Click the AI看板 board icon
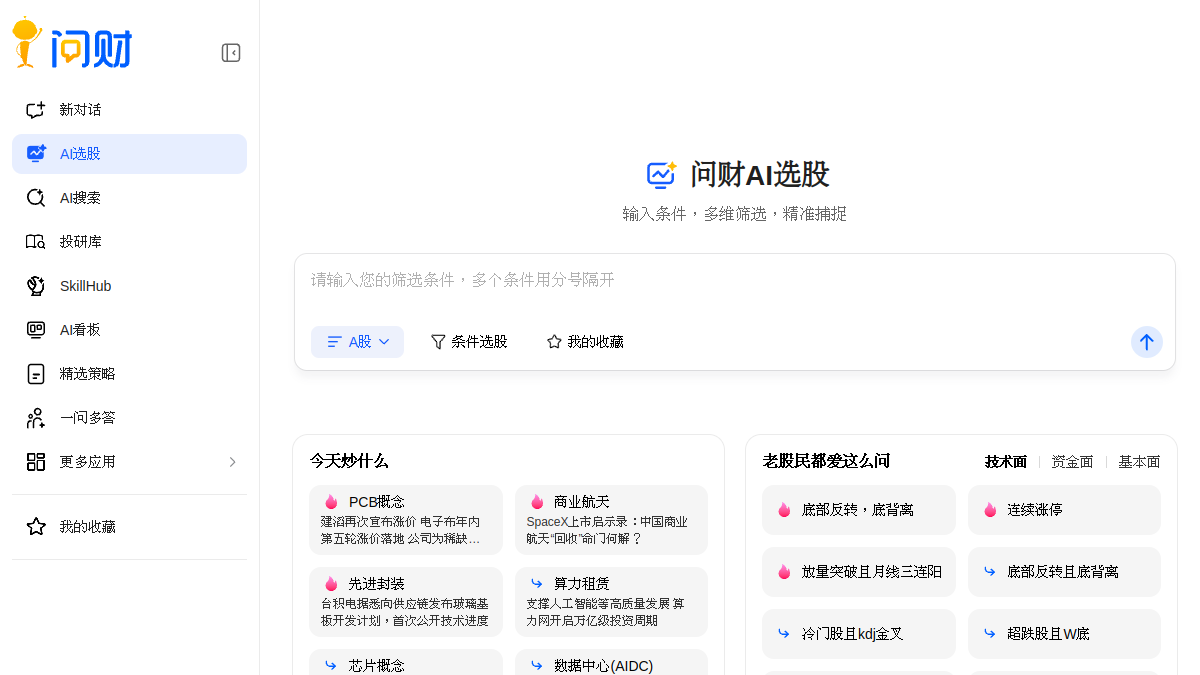 (x=36, y=330)
